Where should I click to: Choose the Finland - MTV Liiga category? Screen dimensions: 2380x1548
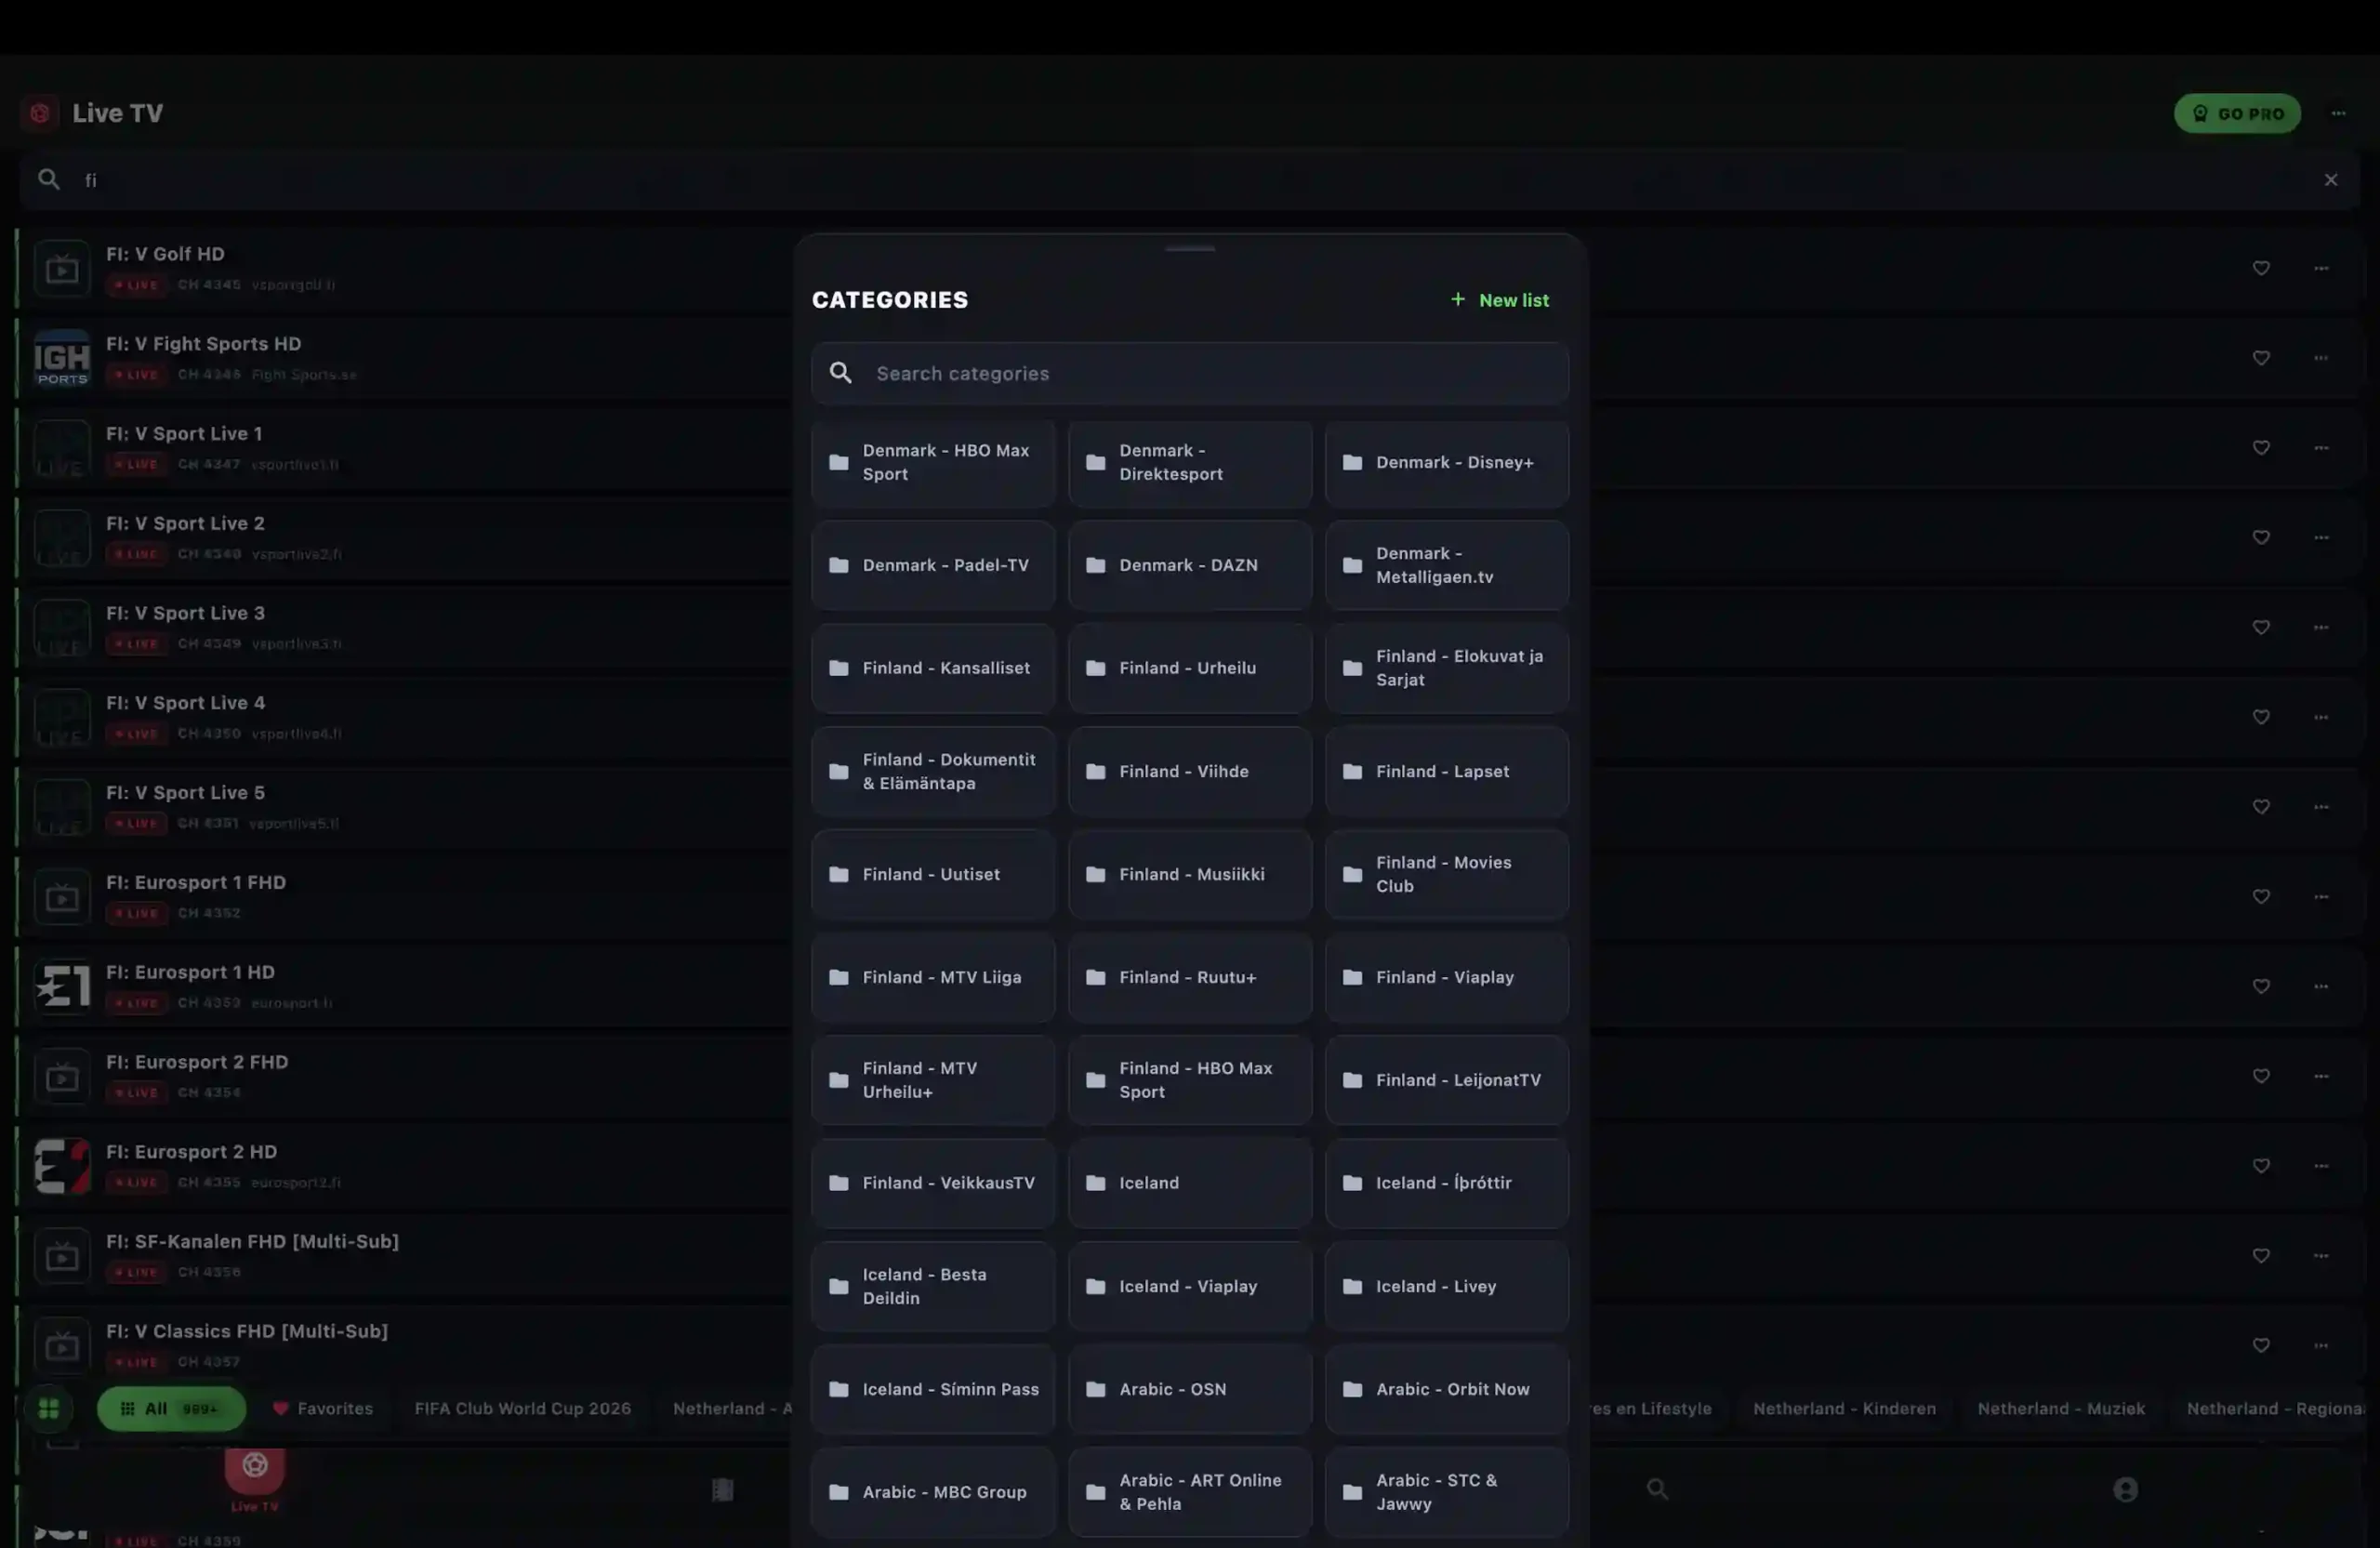pyautogui.click(x=932, y=977)
